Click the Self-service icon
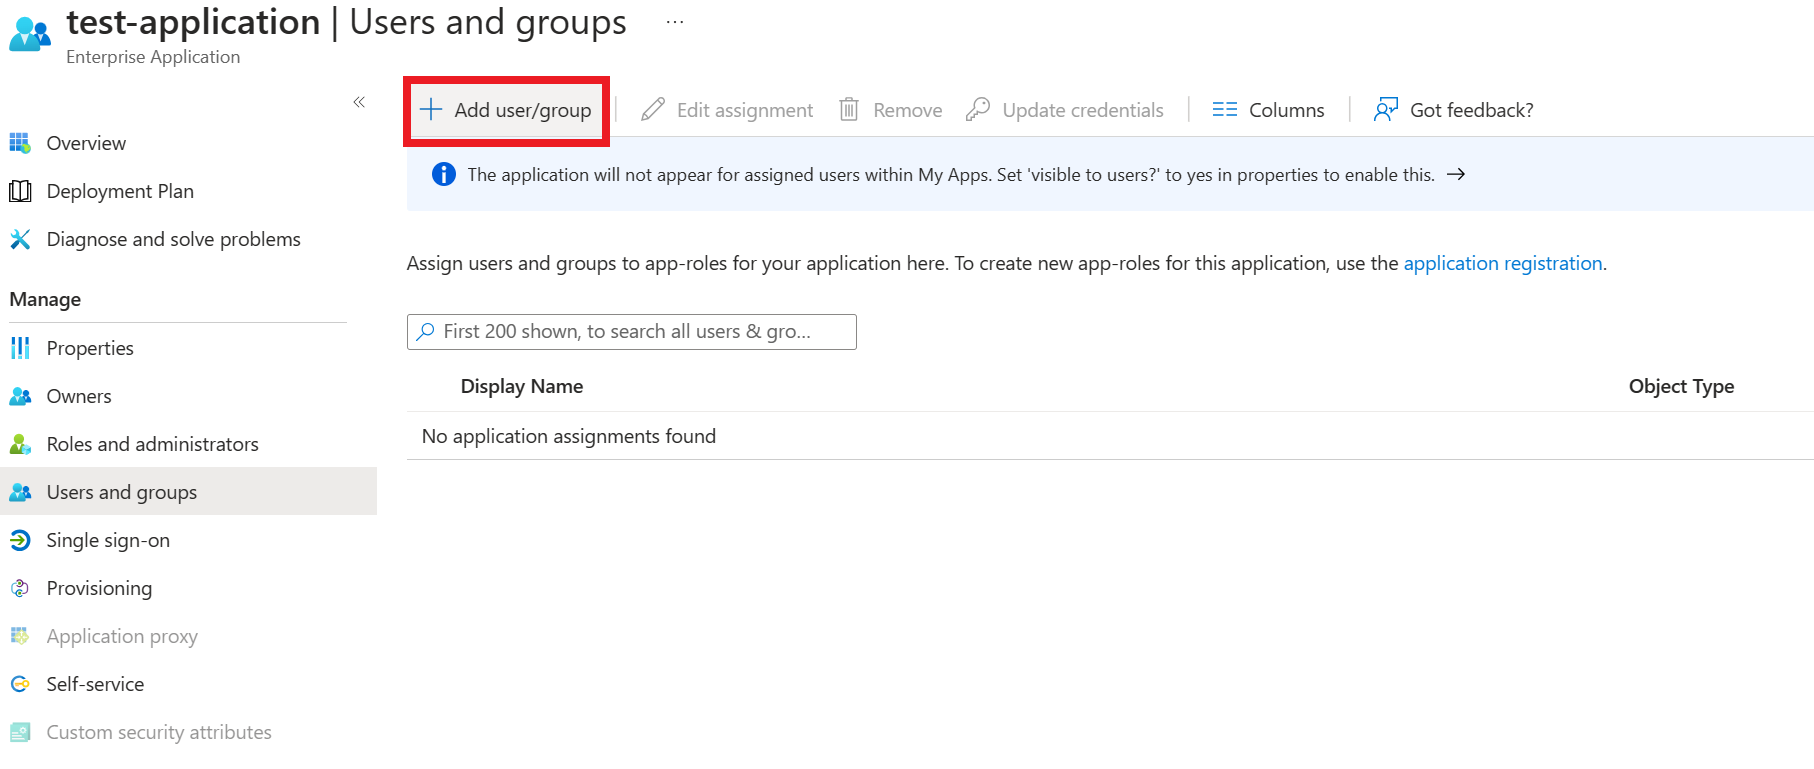This screenshot has height=769, width=1814. pyautogui.click(x=20, y=684)
